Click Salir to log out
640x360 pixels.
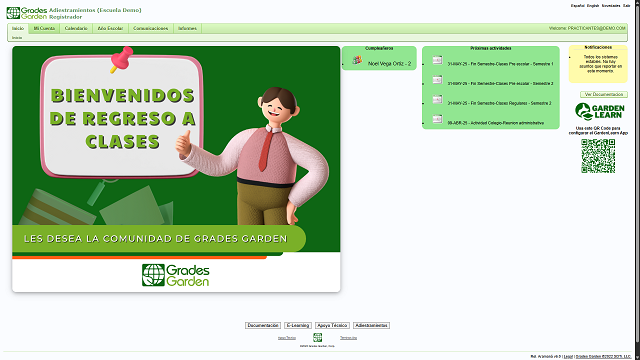(627, 6)
